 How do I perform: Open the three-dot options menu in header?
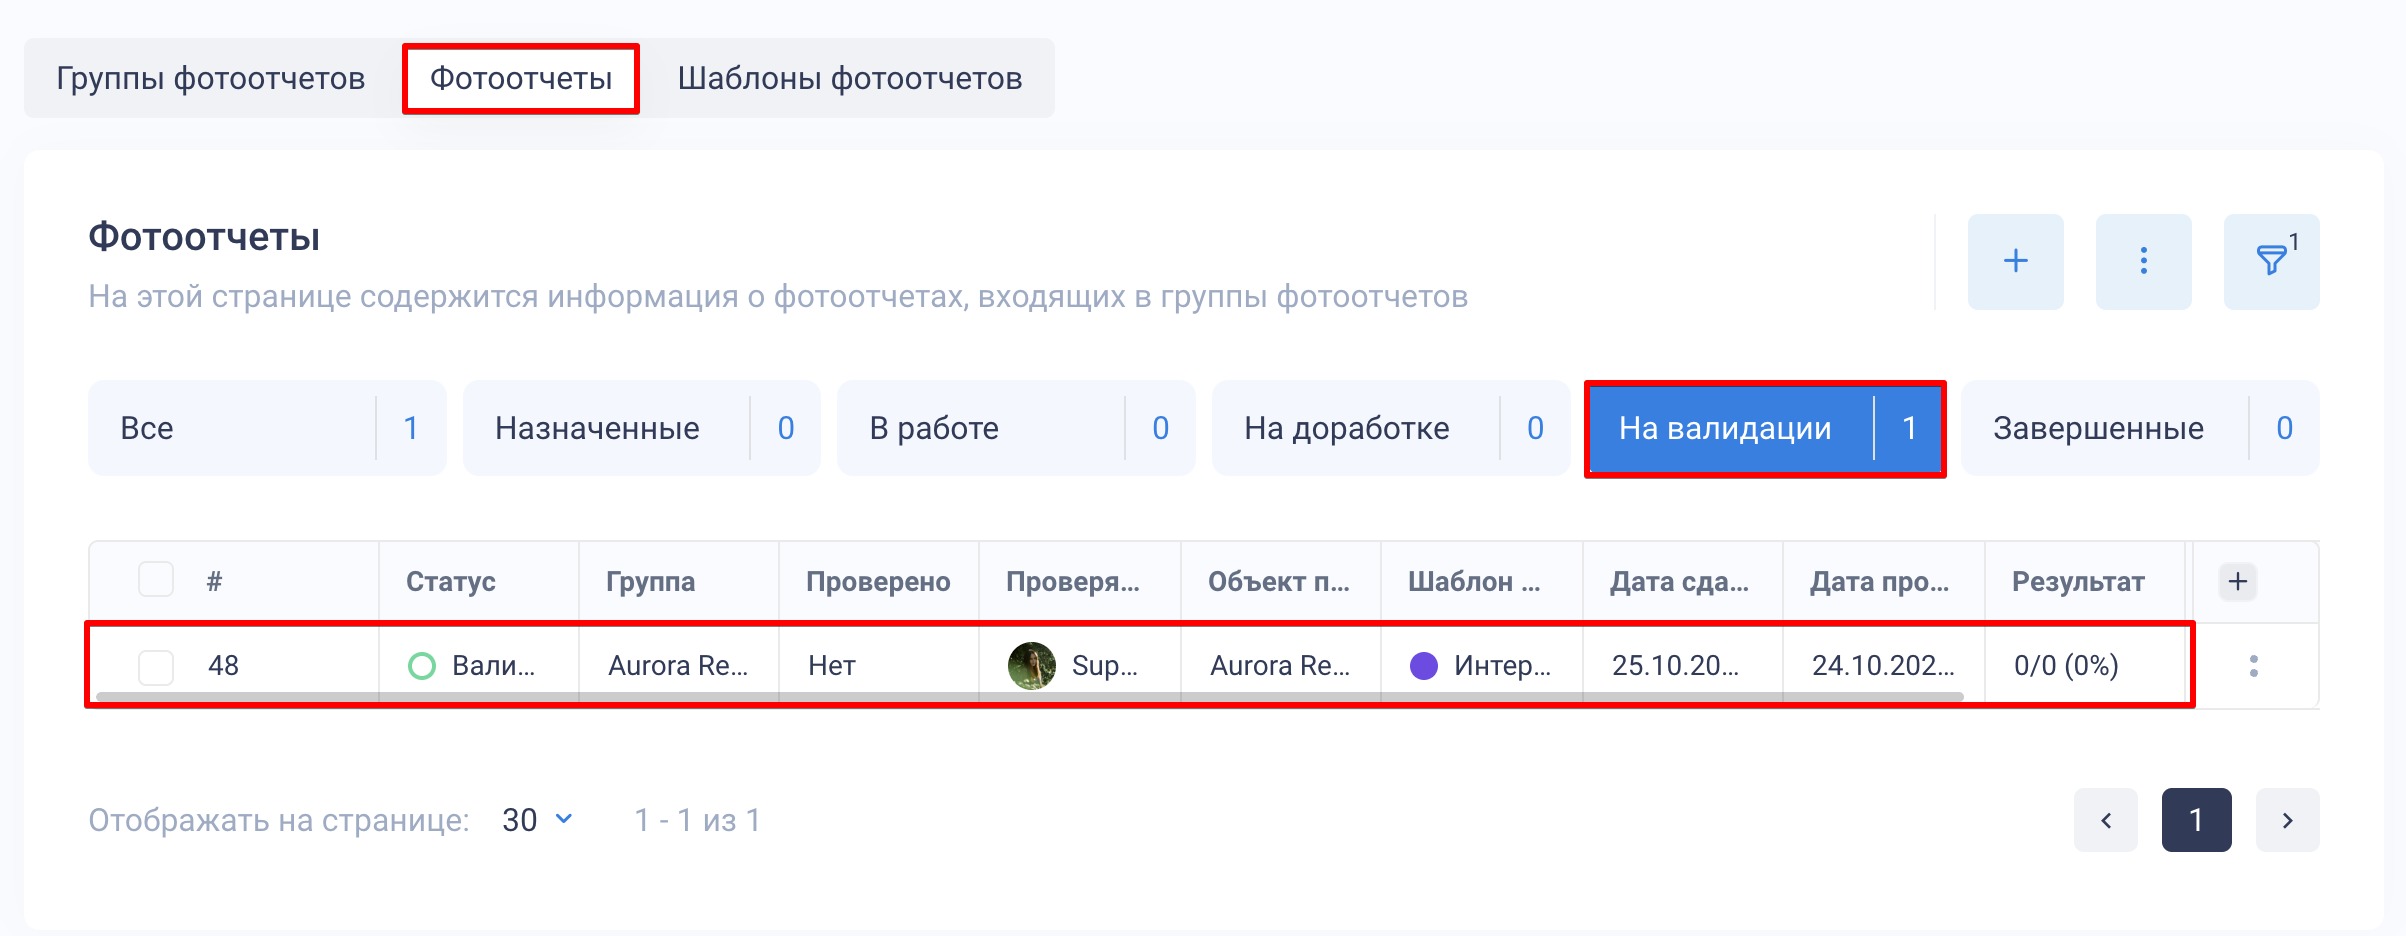tap(2143, 262)
